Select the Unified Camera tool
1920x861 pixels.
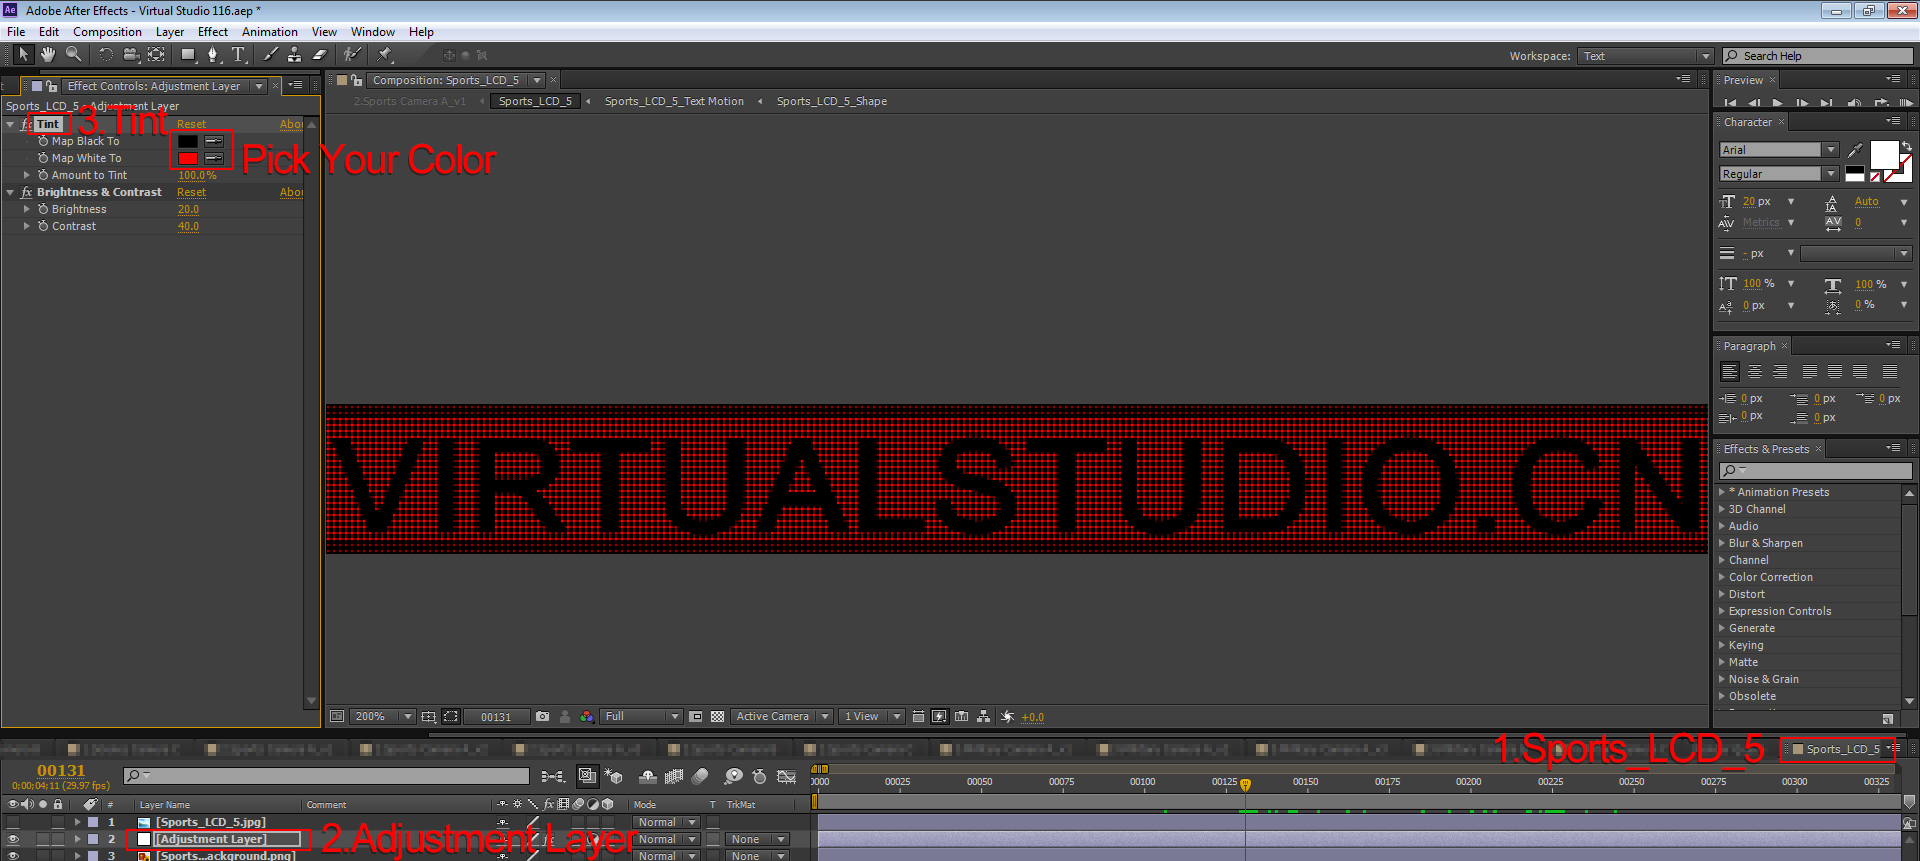(131, 54)
